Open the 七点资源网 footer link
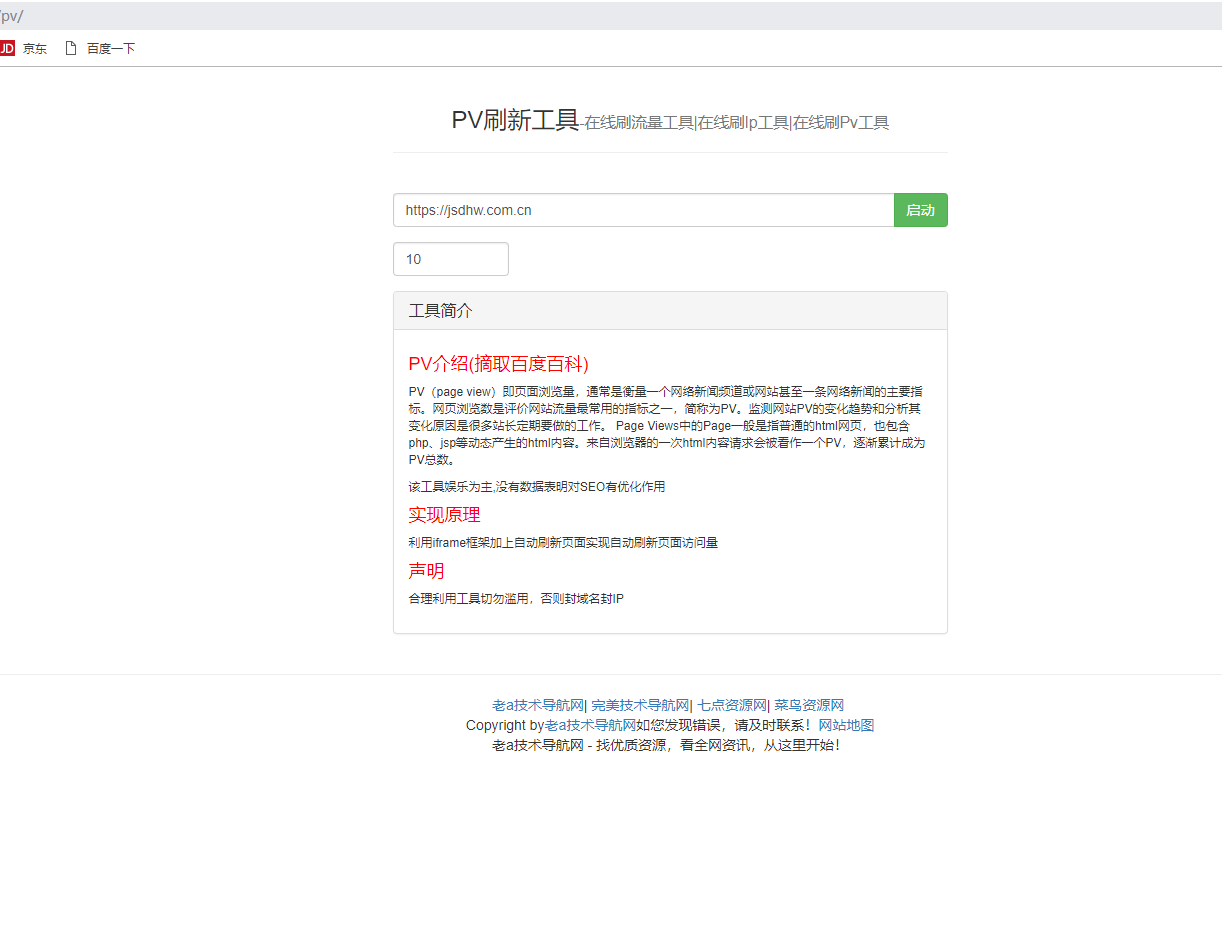 pos(732,705)
